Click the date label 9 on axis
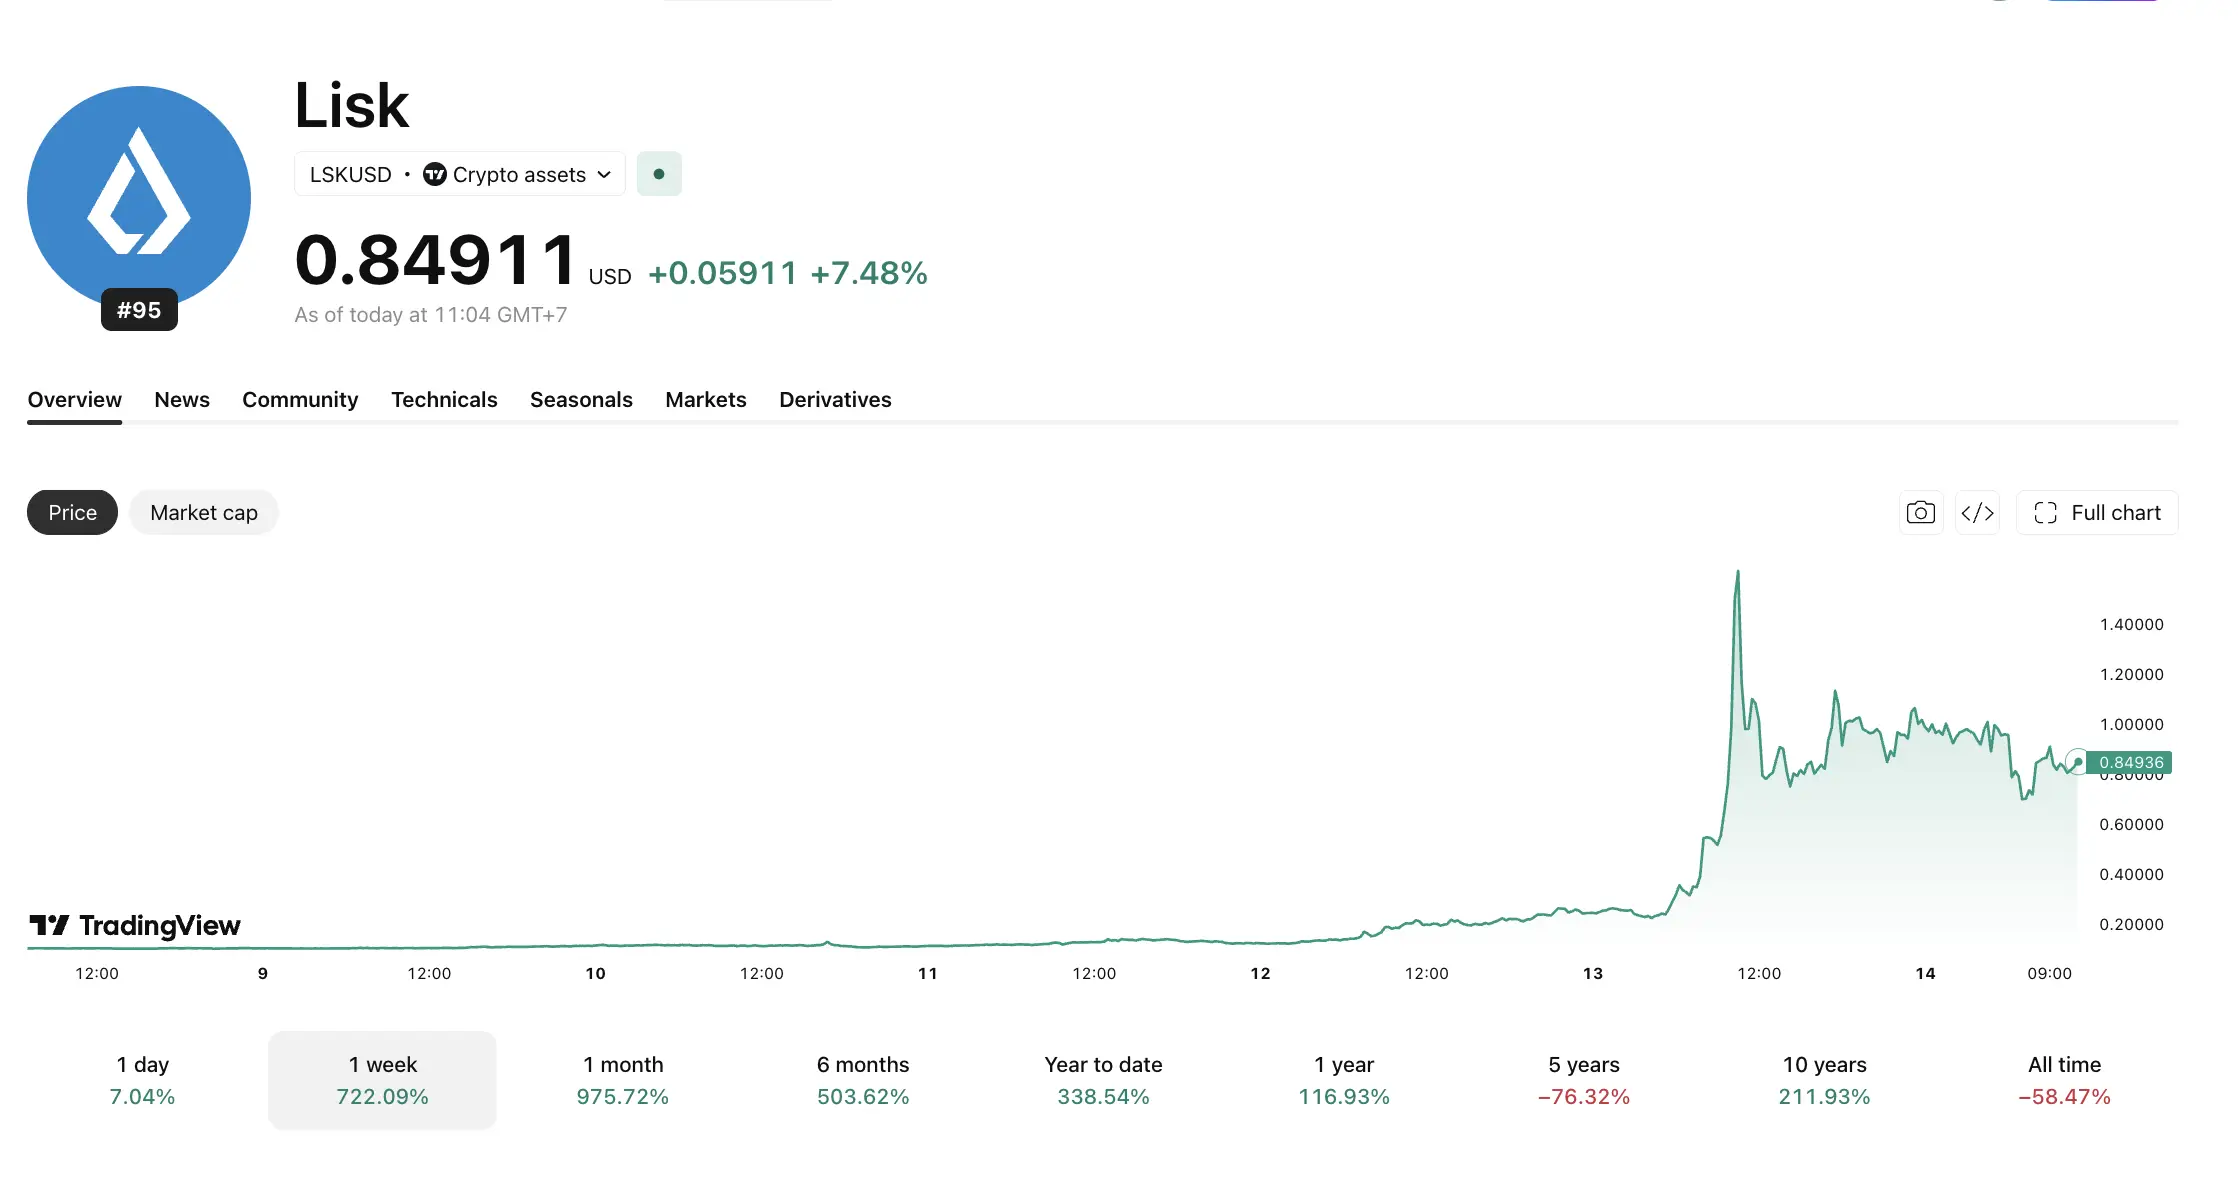 263,974
